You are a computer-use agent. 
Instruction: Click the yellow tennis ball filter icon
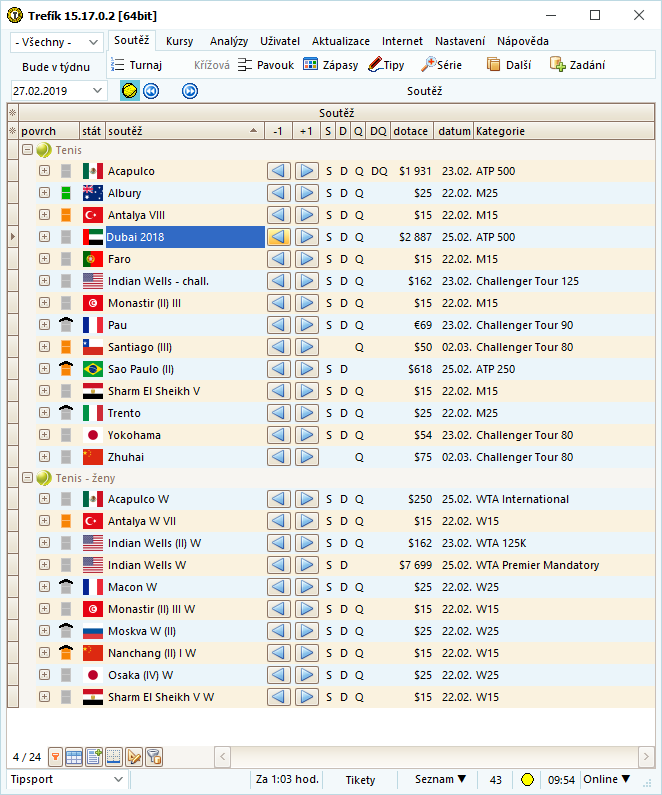tap(130, 91)
